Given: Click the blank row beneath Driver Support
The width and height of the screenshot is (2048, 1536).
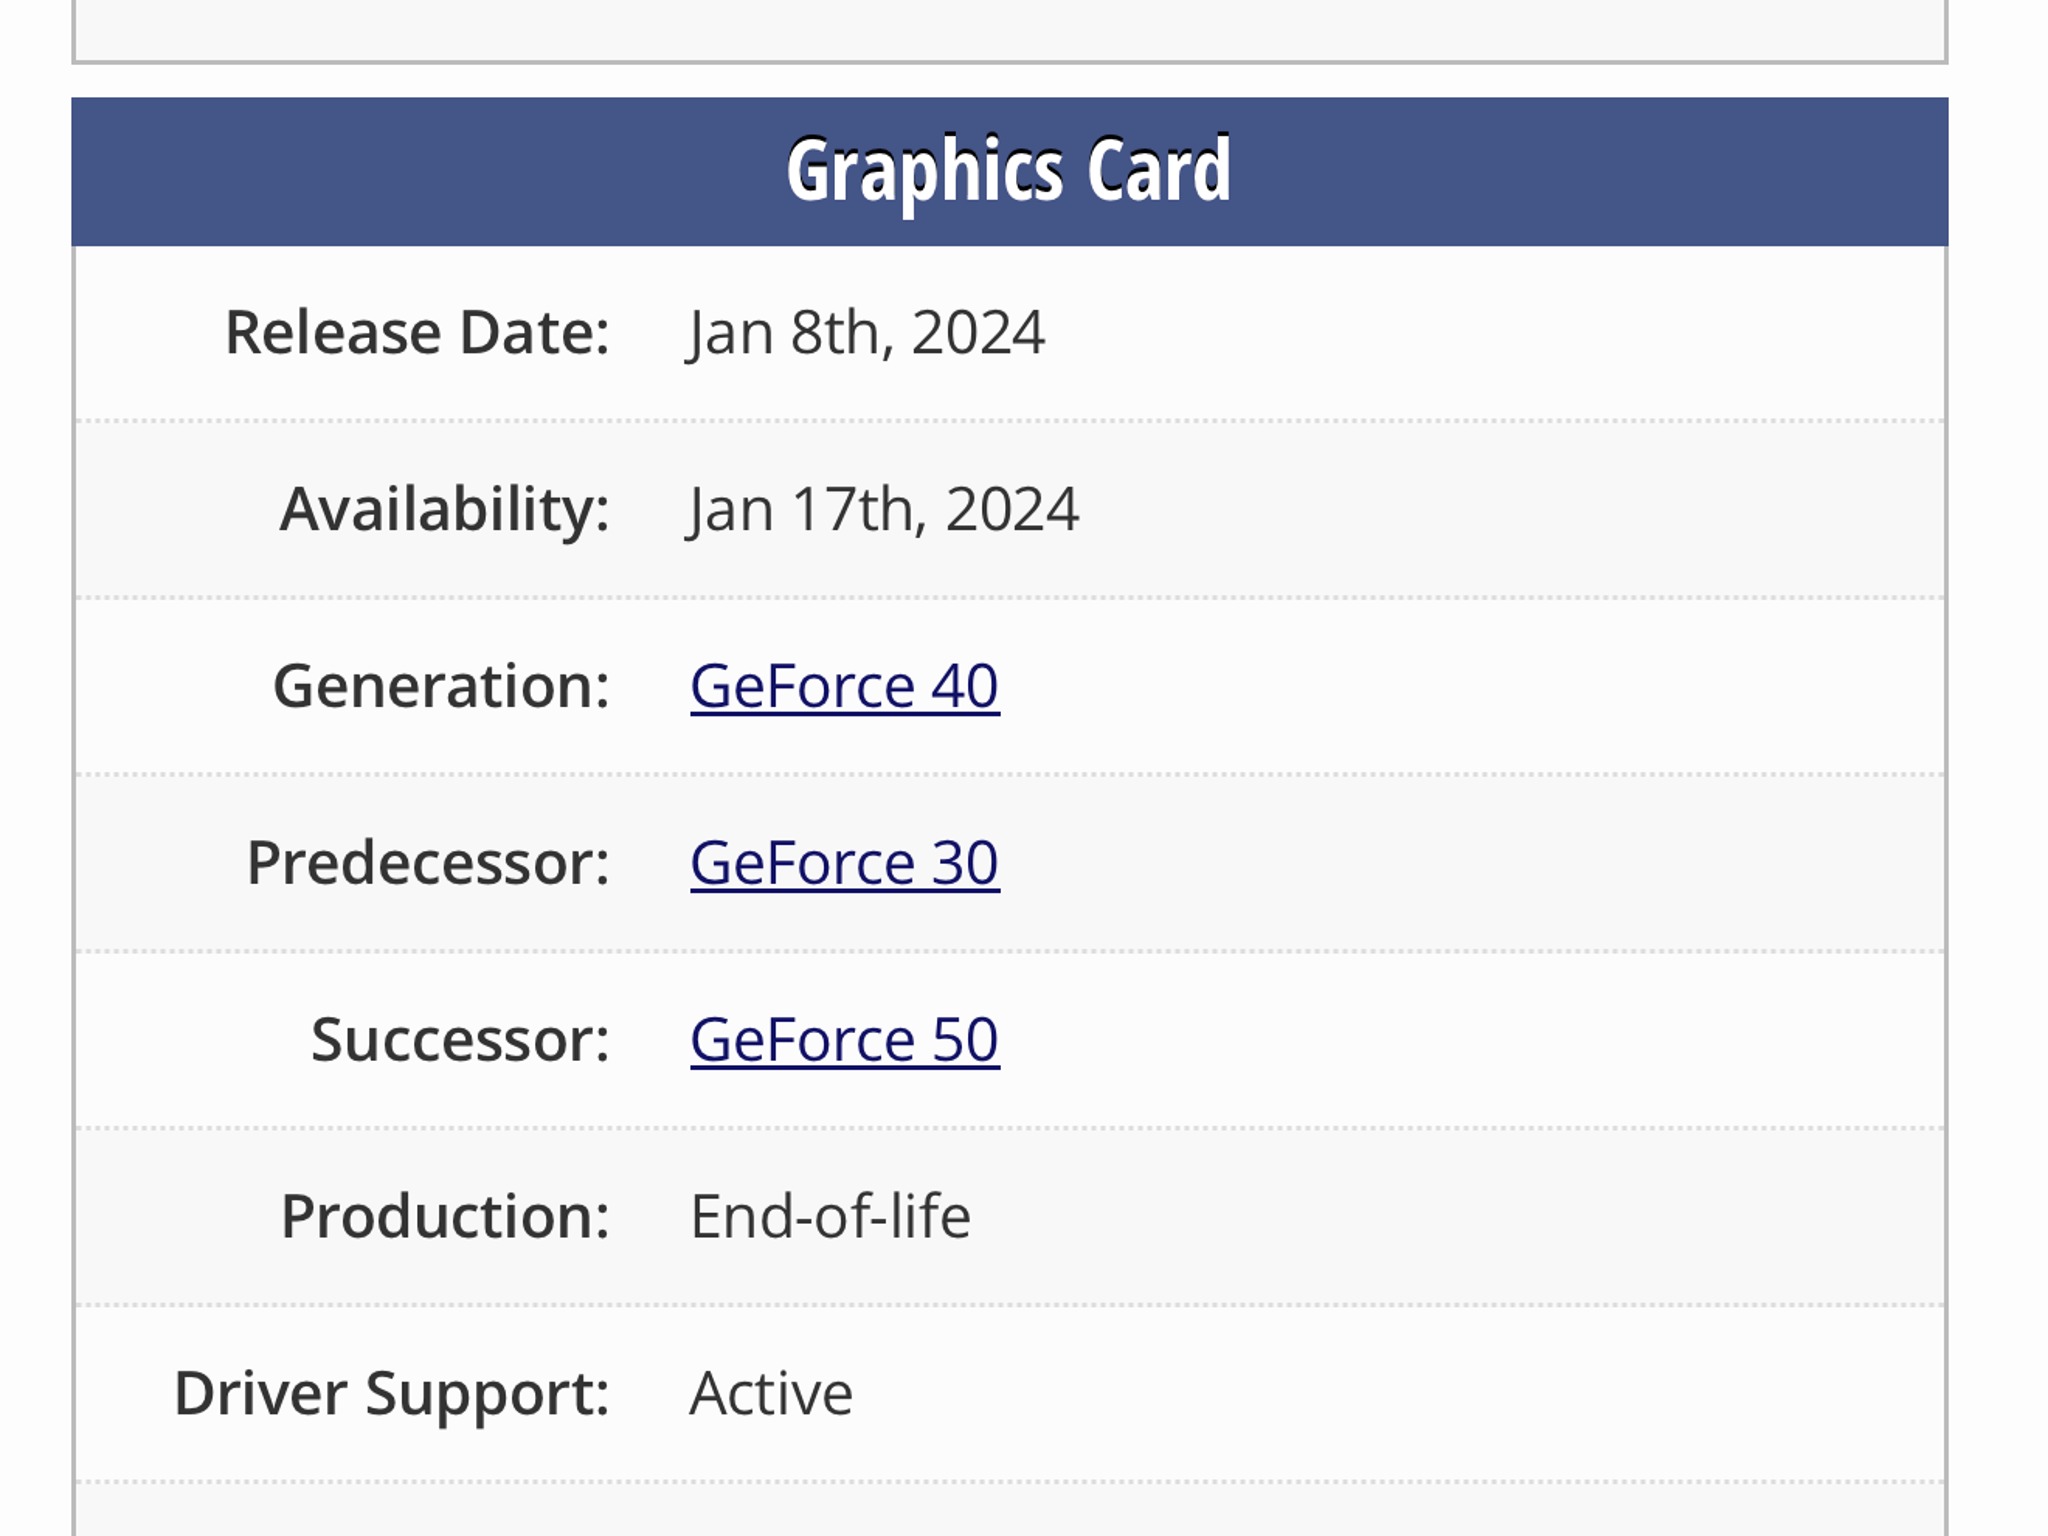Looking at the screenshot, I should (x=1009, y=1510).
